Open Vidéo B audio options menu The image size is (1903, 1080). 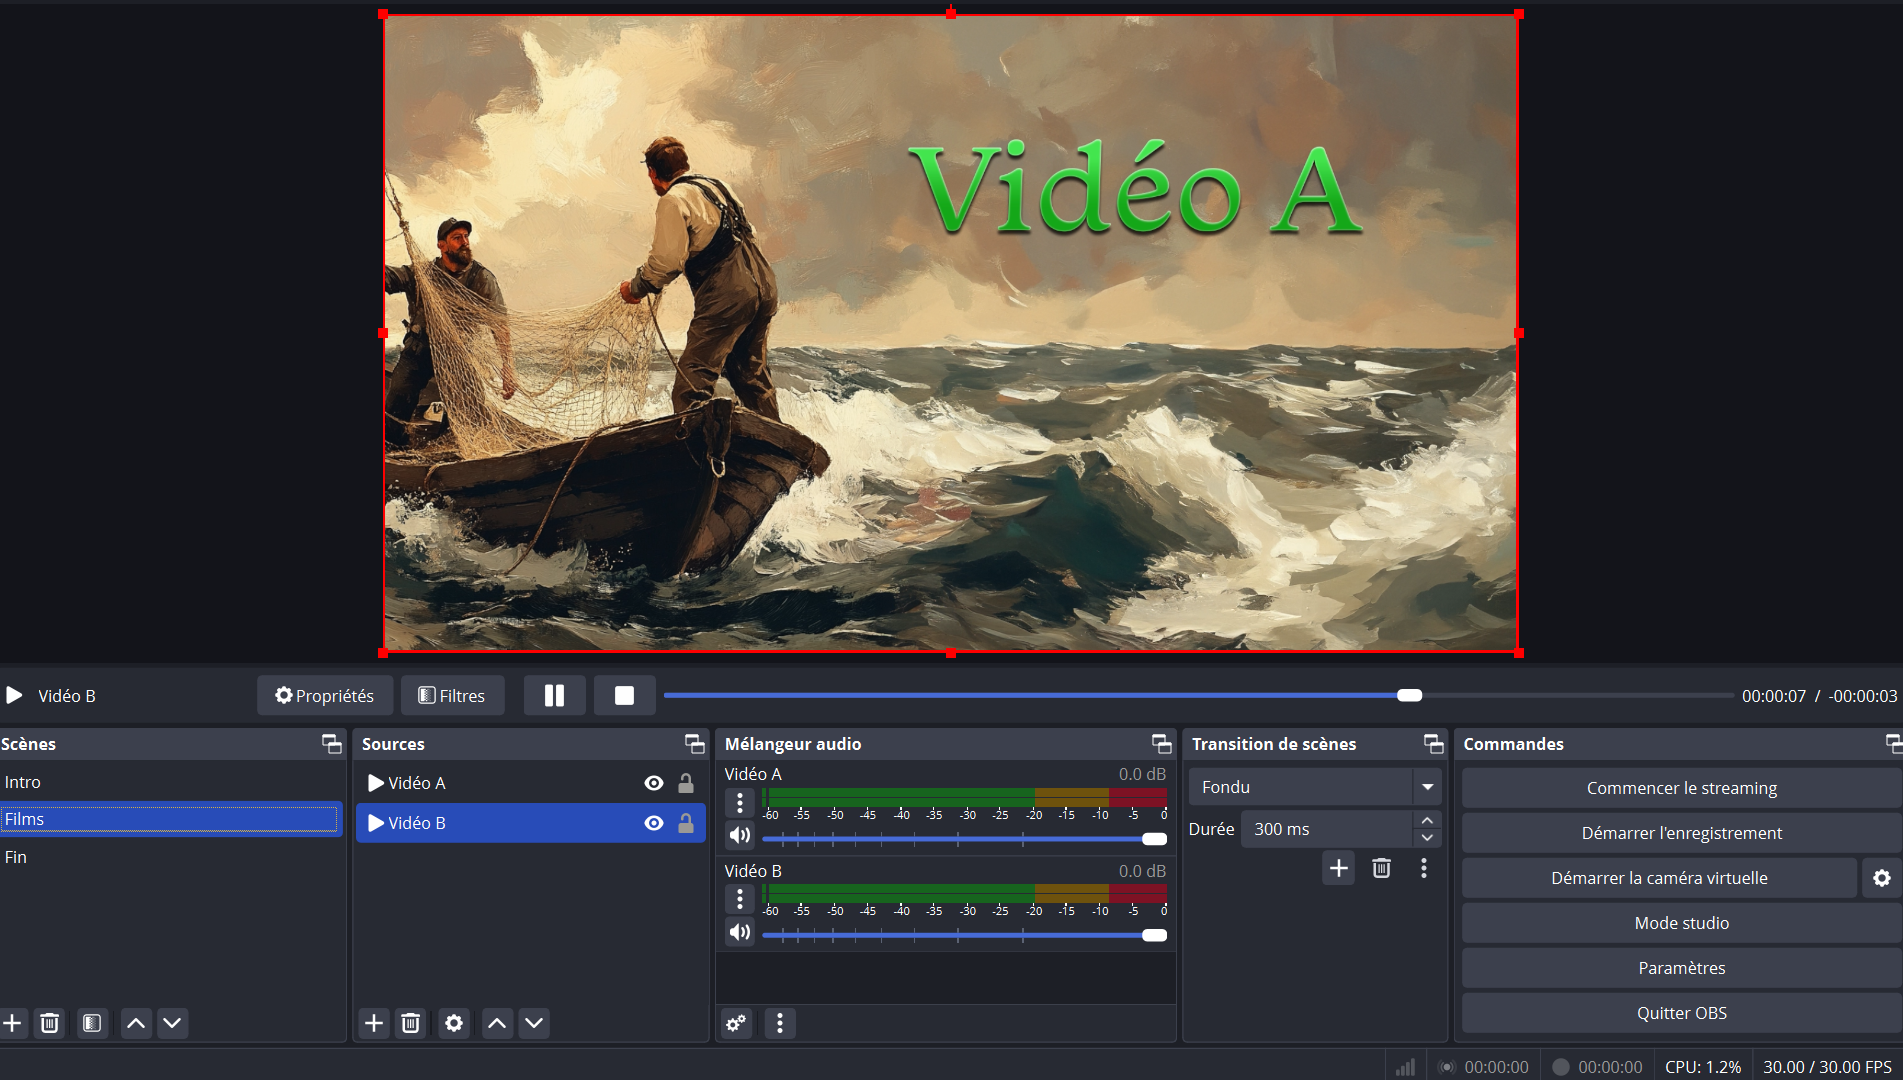point(740,899)
